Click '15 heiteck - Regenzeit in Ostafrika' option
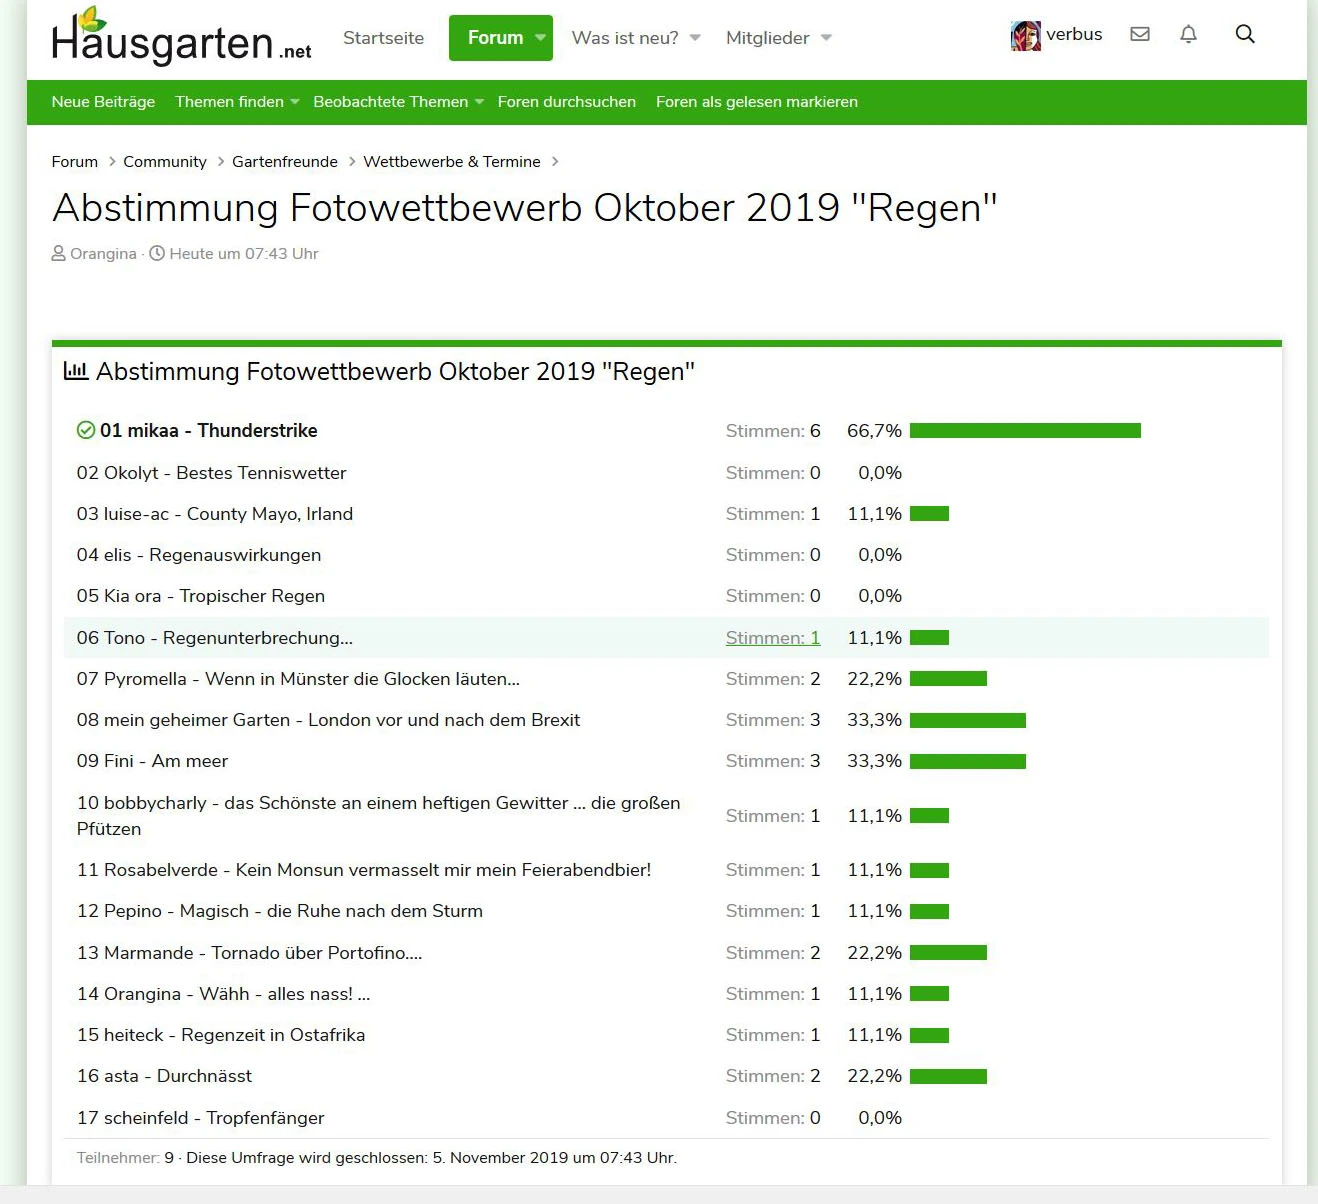 click(221, 1035)
